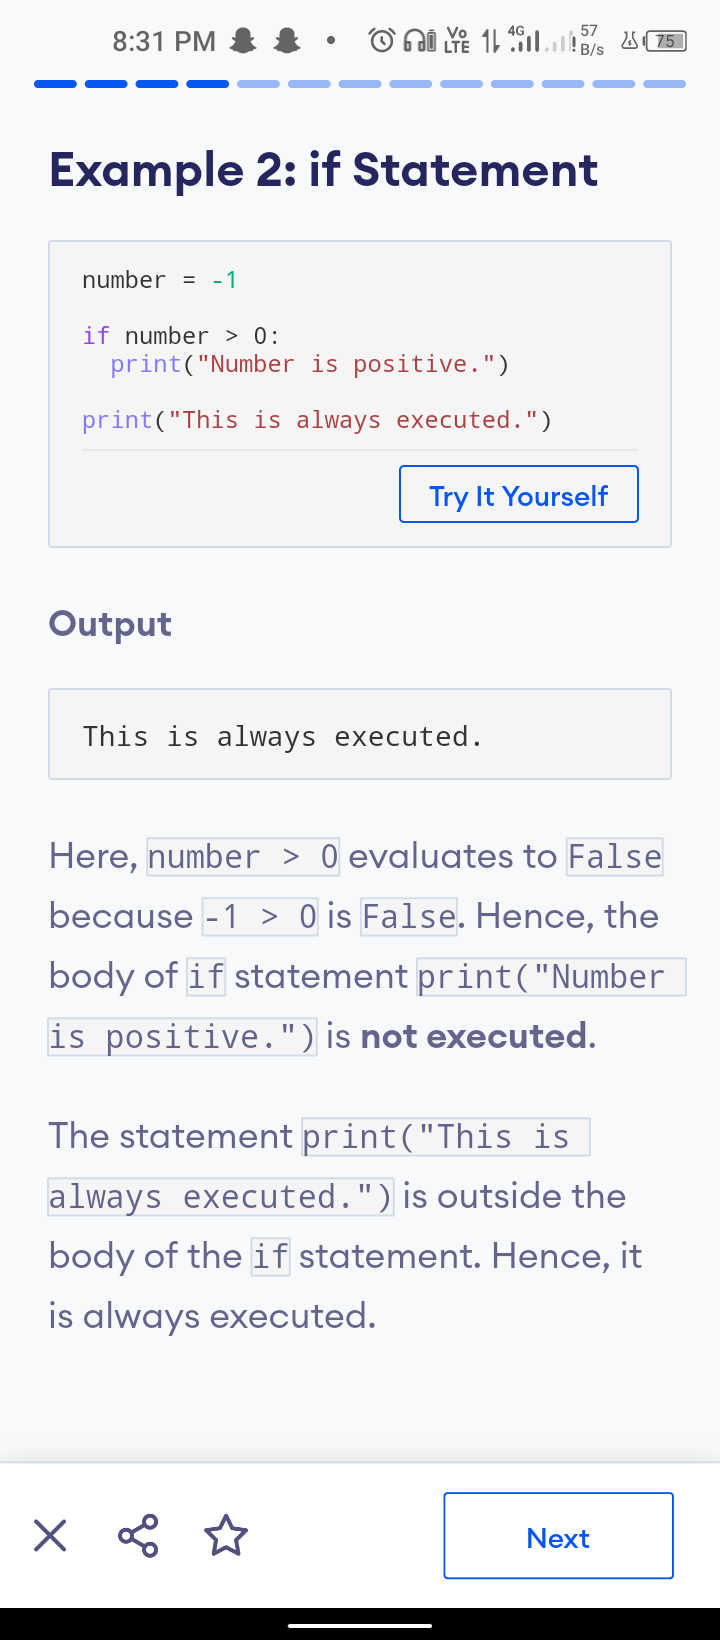Close the lesson with X icon
Viewport: 720px width, 1640px height.
[50, 1535]
